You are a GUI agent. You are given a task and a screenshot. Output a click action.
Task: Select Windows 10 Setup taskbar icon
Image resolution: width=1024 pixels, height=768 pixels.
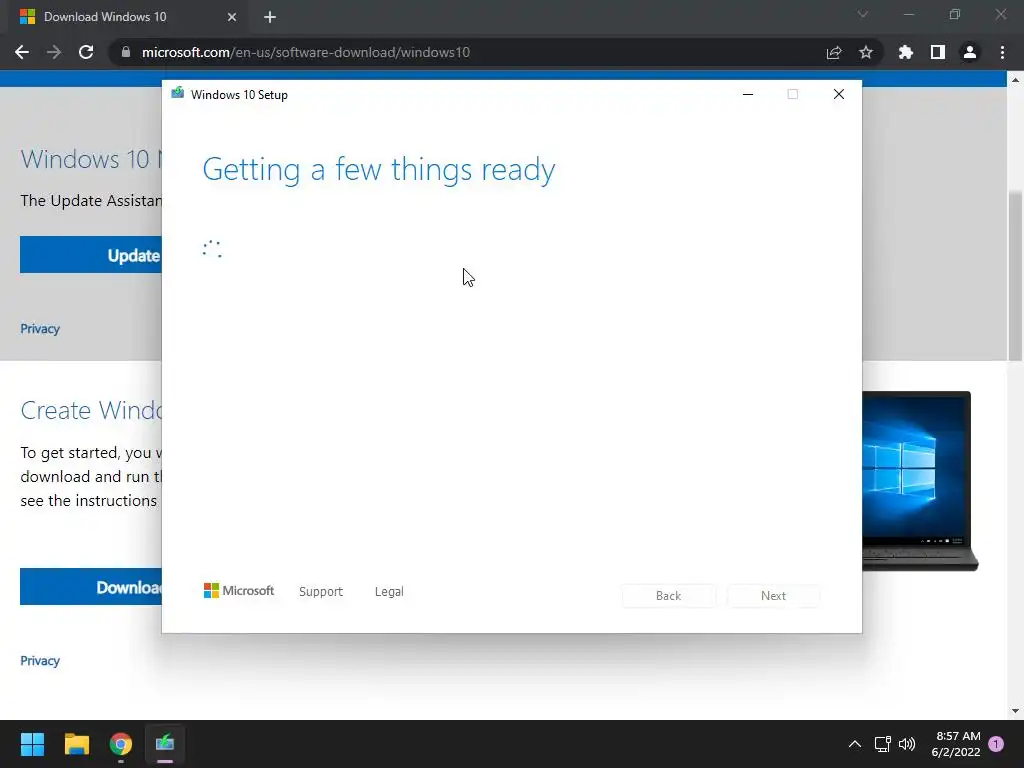click(165, 744)
